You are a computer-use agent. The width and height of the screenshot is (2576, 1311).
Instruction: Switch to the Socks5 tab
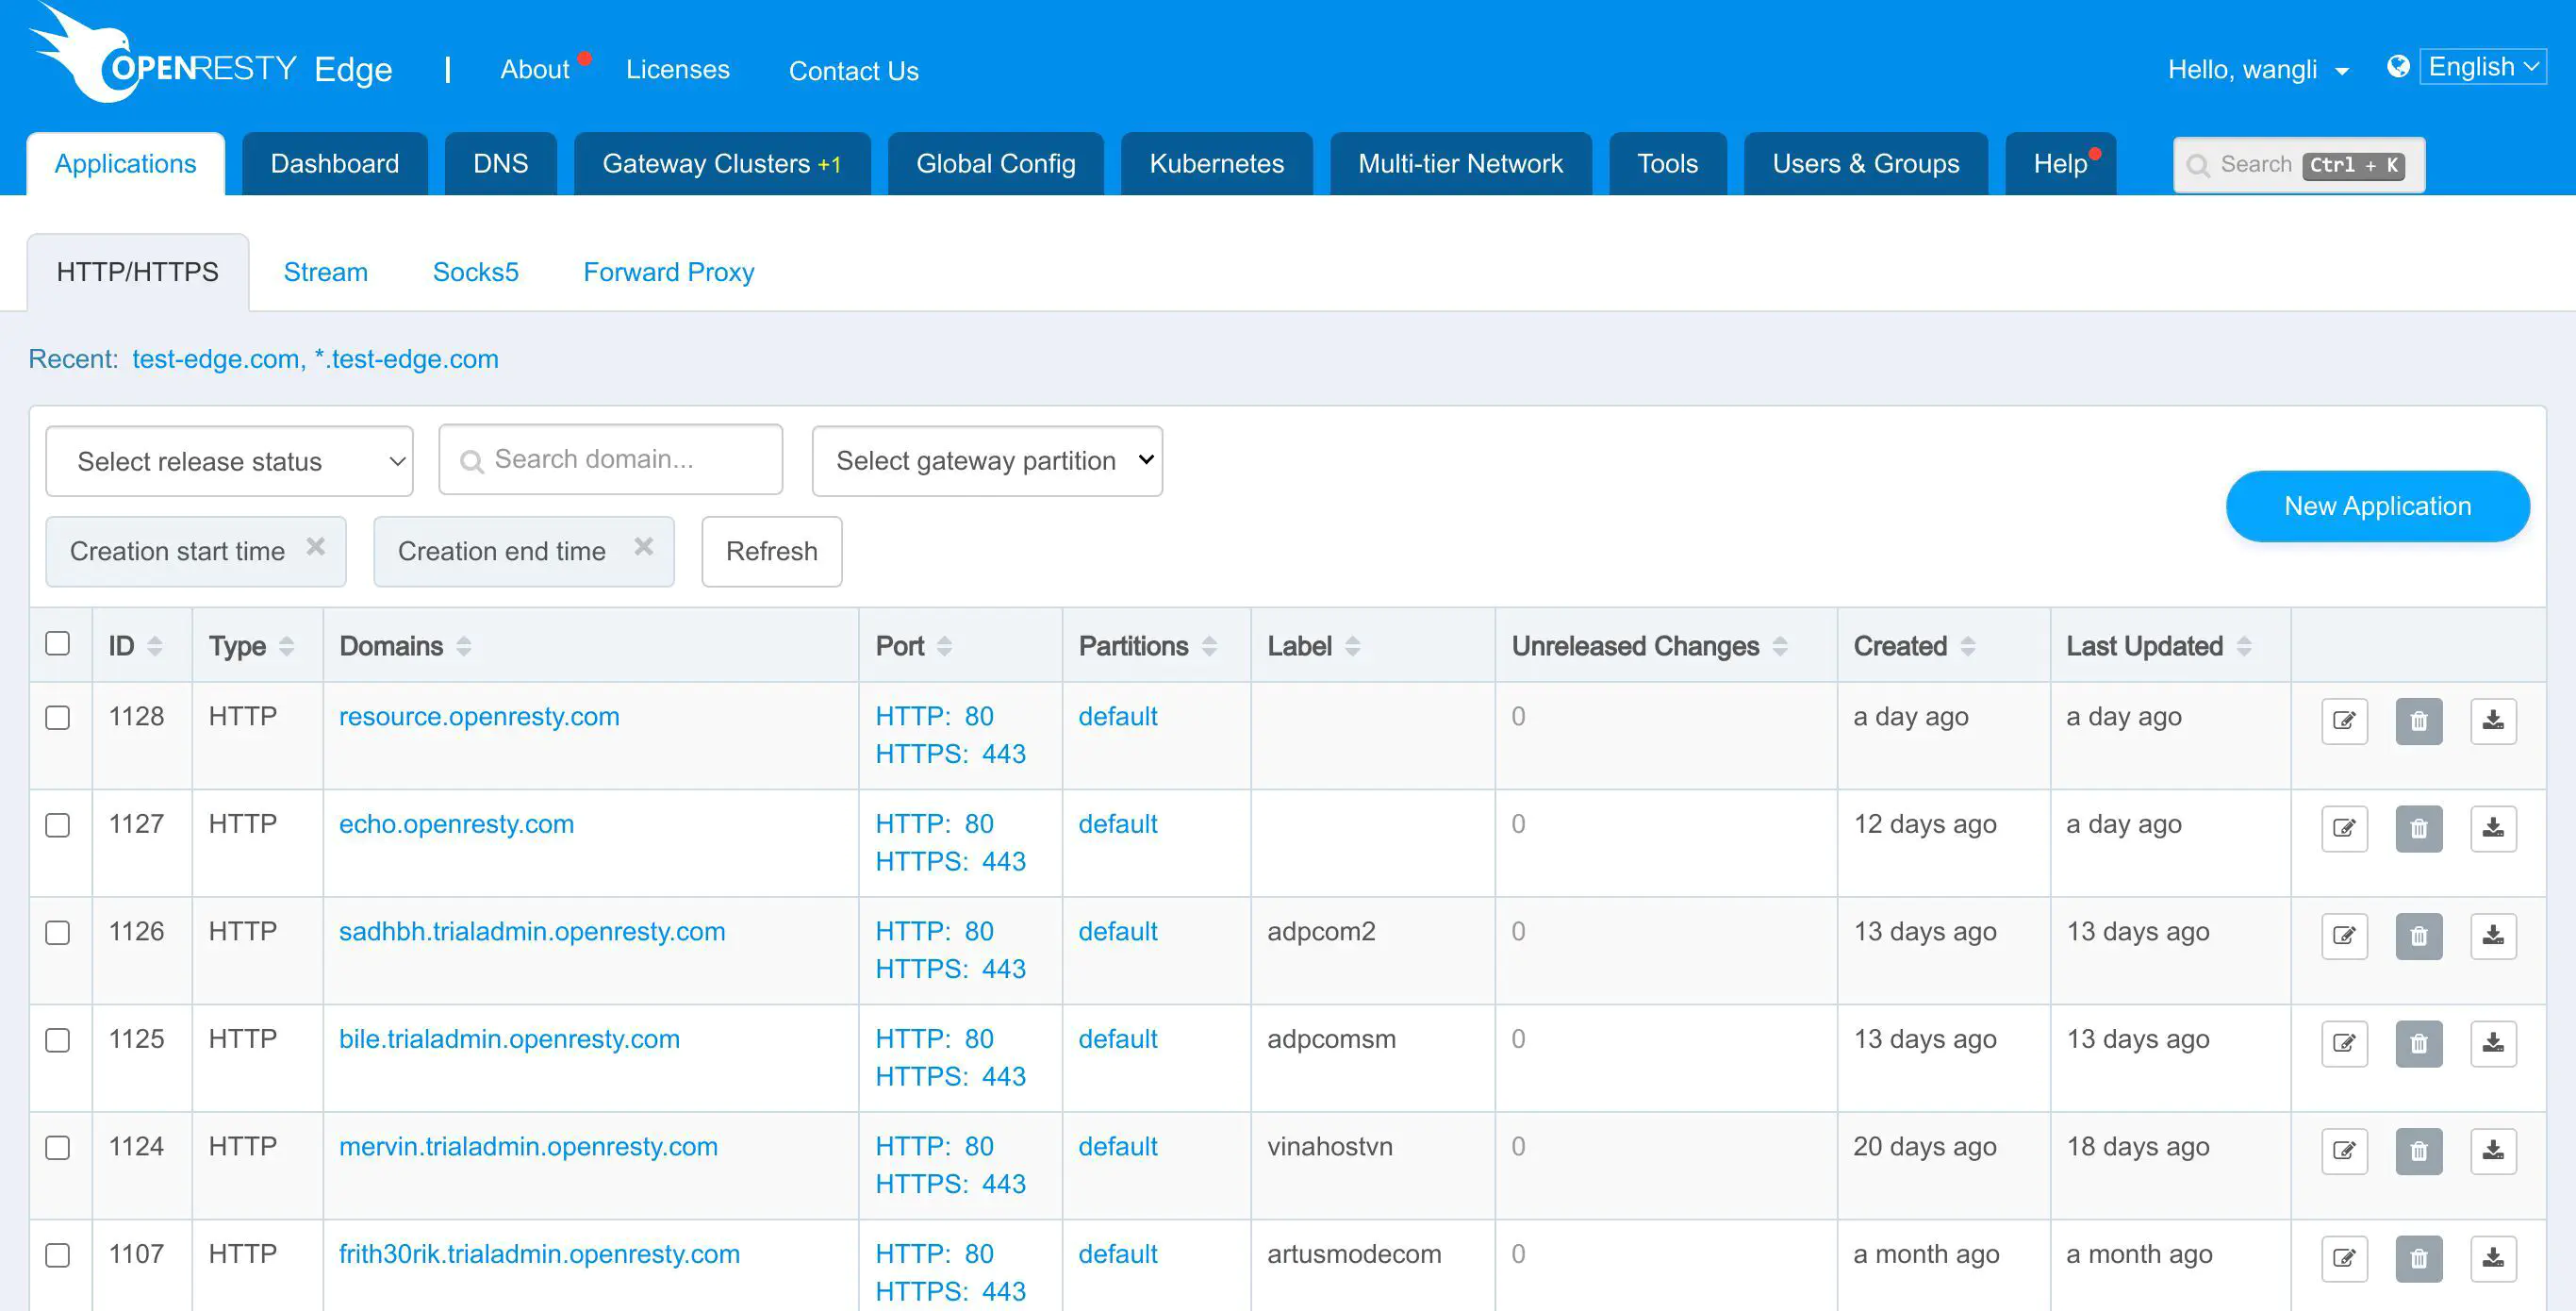point(476,272)
